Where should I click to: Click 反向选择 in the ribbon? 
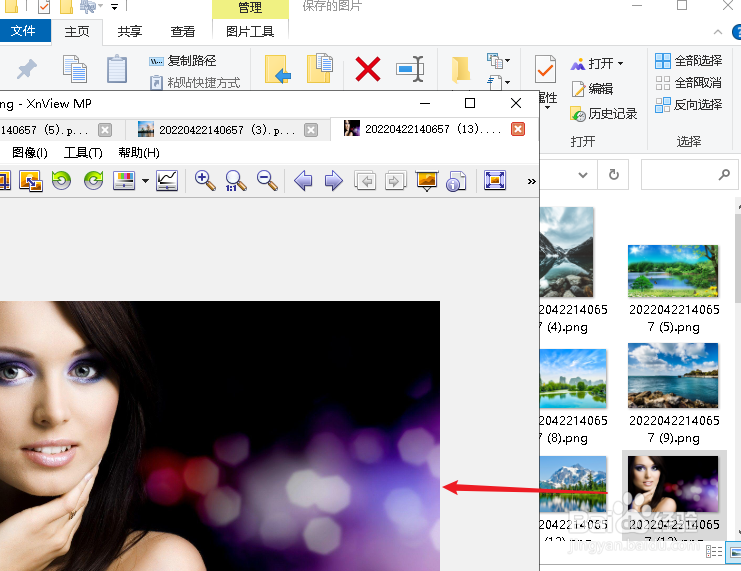(x=689, y=104)
